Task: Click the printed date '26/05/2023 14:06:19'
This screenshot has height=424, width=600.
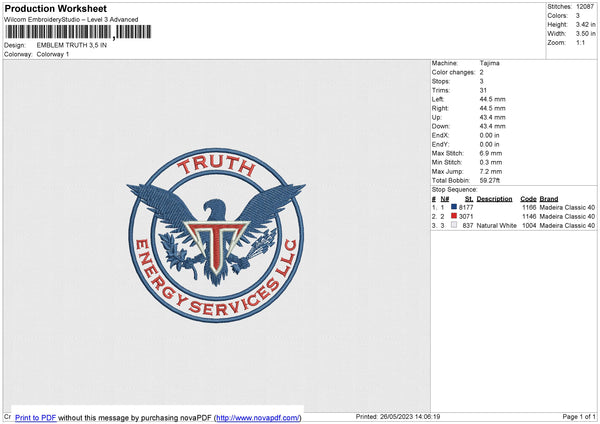Action: [410, 416]
